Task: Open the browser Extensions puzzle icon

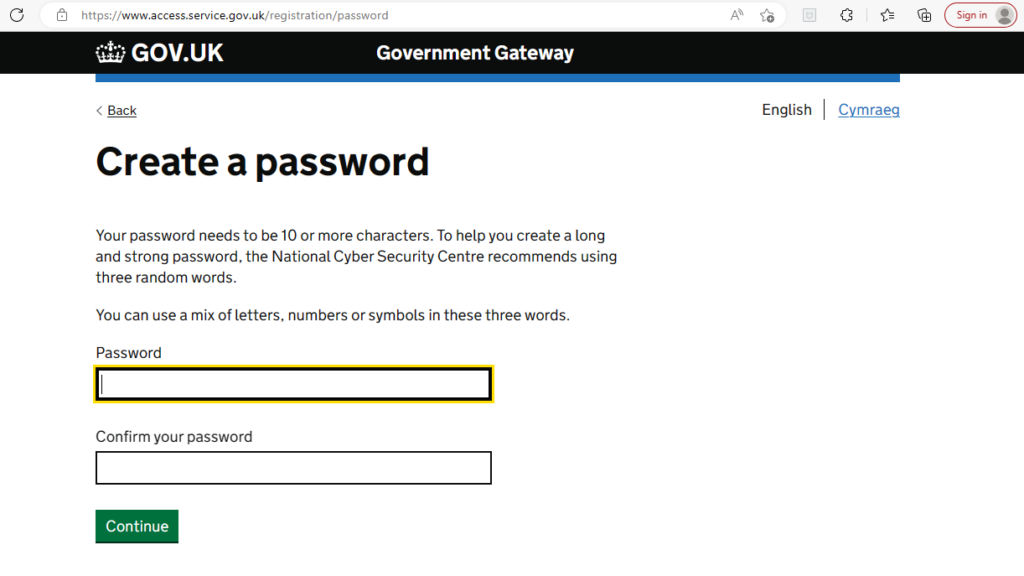Action: coord(846,15)
